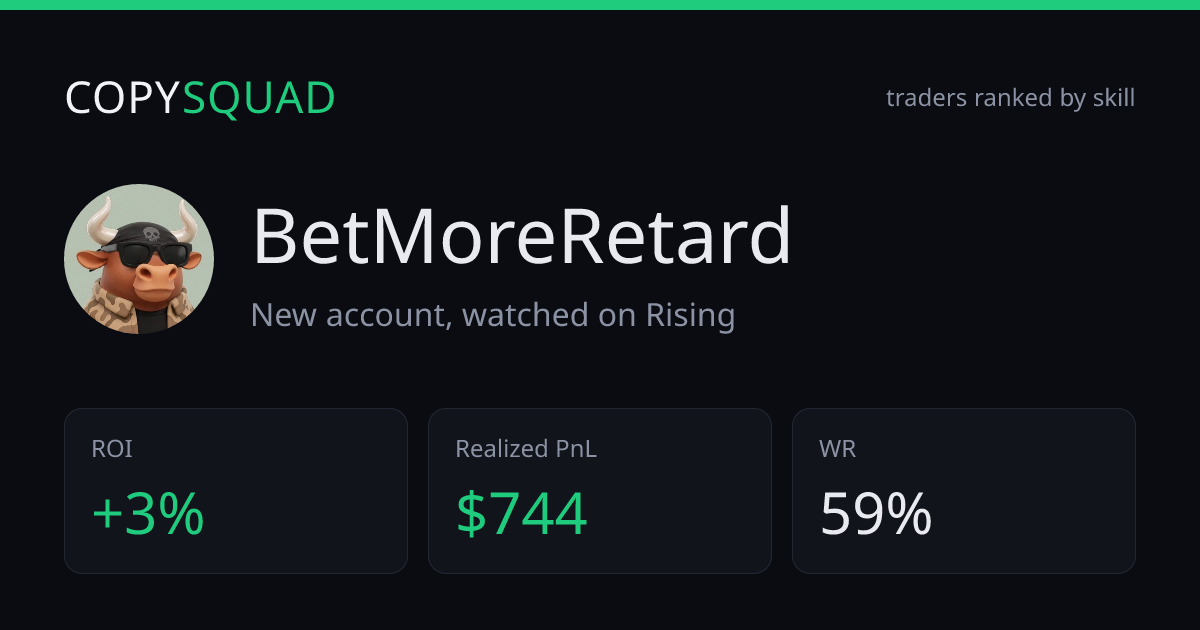Screen dimensions: 1200x630
Task: Click the green bar at top edge
Action: click(600, 5)
